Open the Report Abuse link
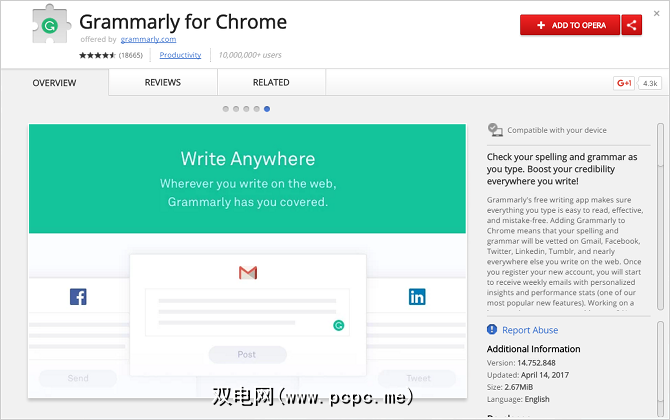 530,330
